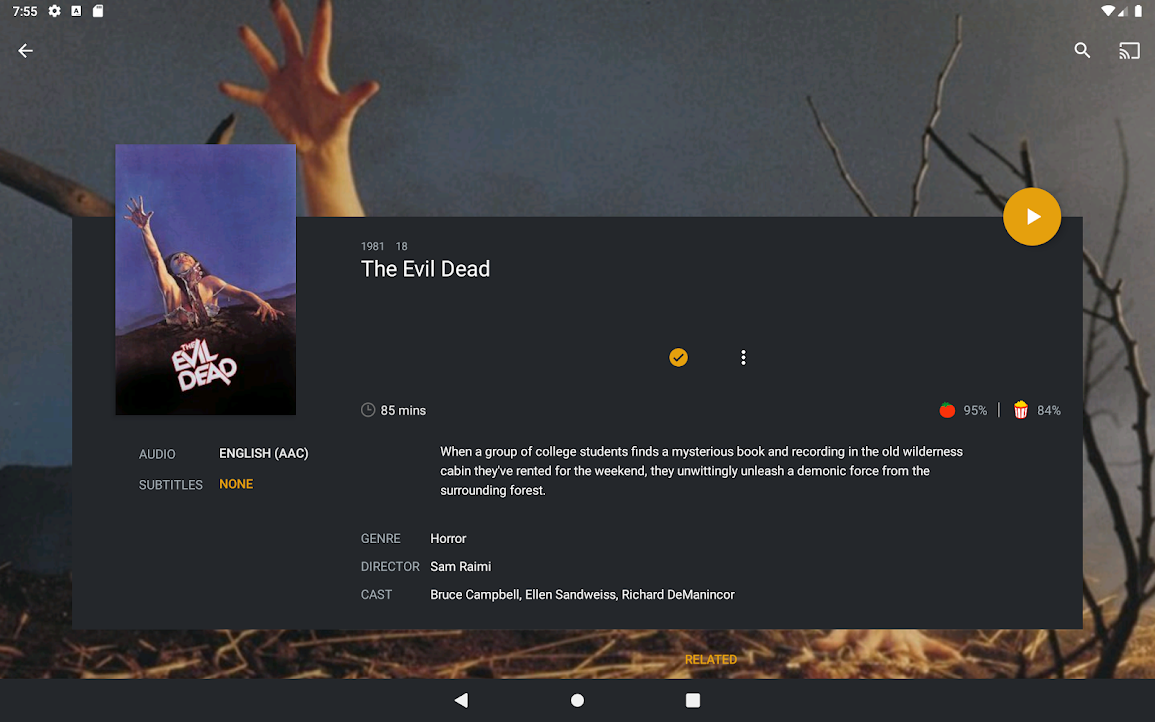Image resolution: width=1155 pixels, height=722 pixels.
Task: Tap Android recent apps square
Action: pos(692,700)
